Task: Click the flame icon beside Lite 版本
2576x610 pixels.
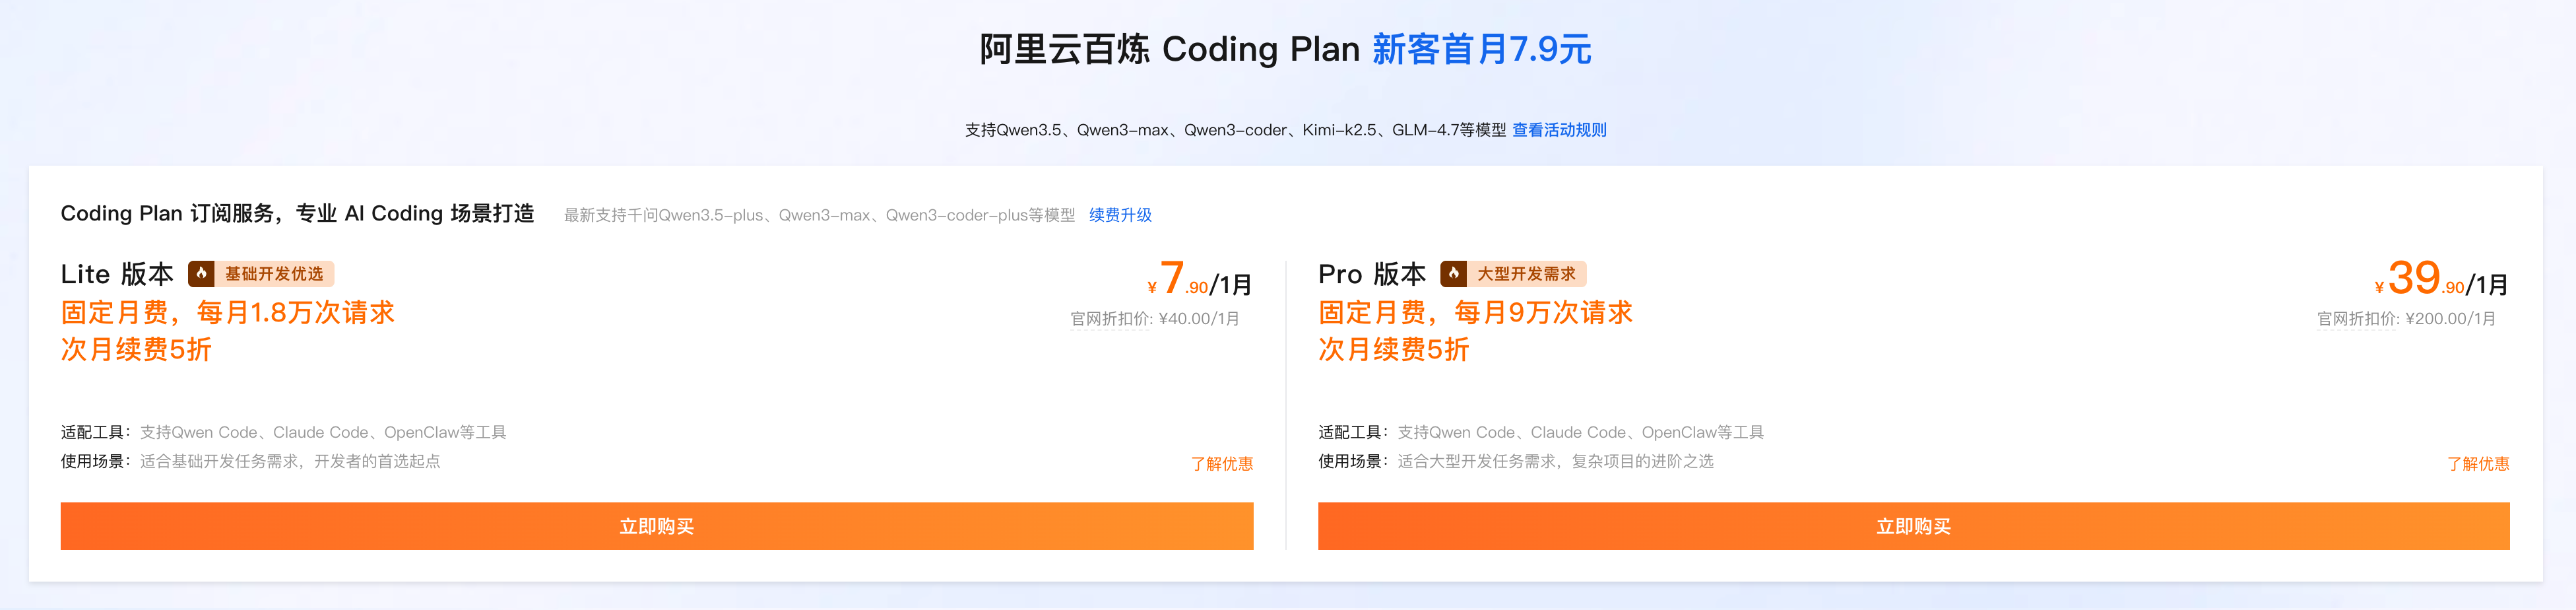Action: 201,274
